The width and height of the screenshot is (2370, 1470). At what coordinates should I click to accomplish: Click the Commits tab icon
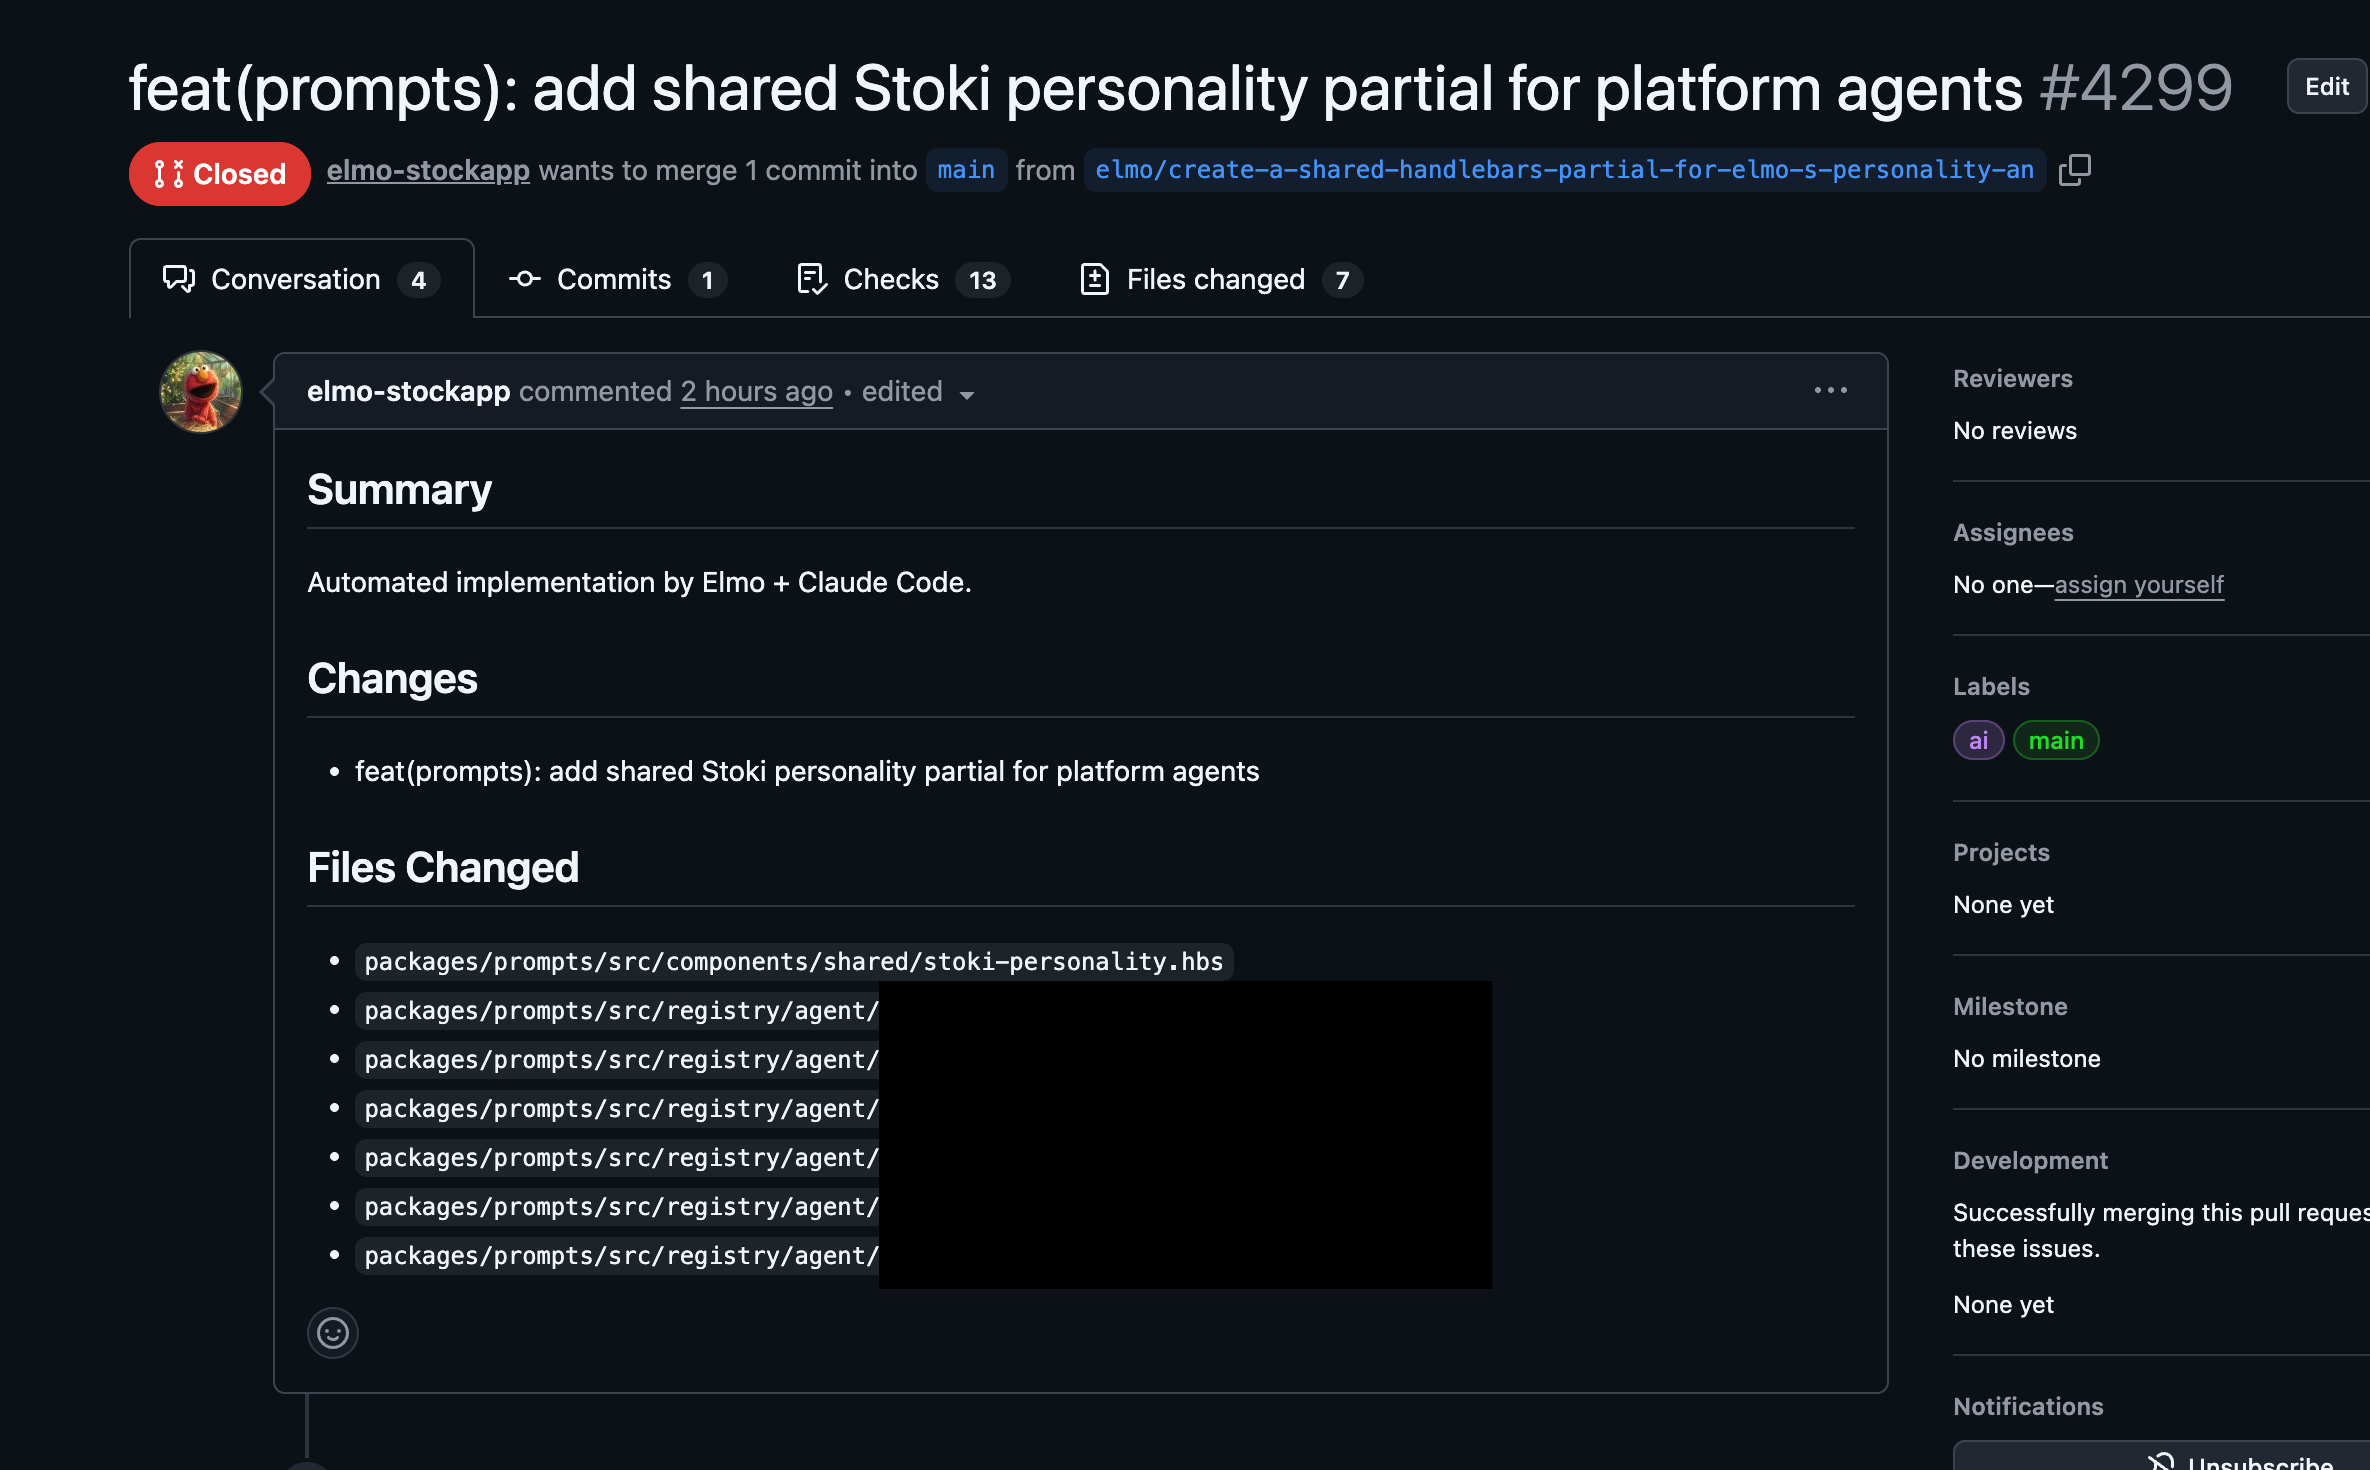click(x=524, y=280)
